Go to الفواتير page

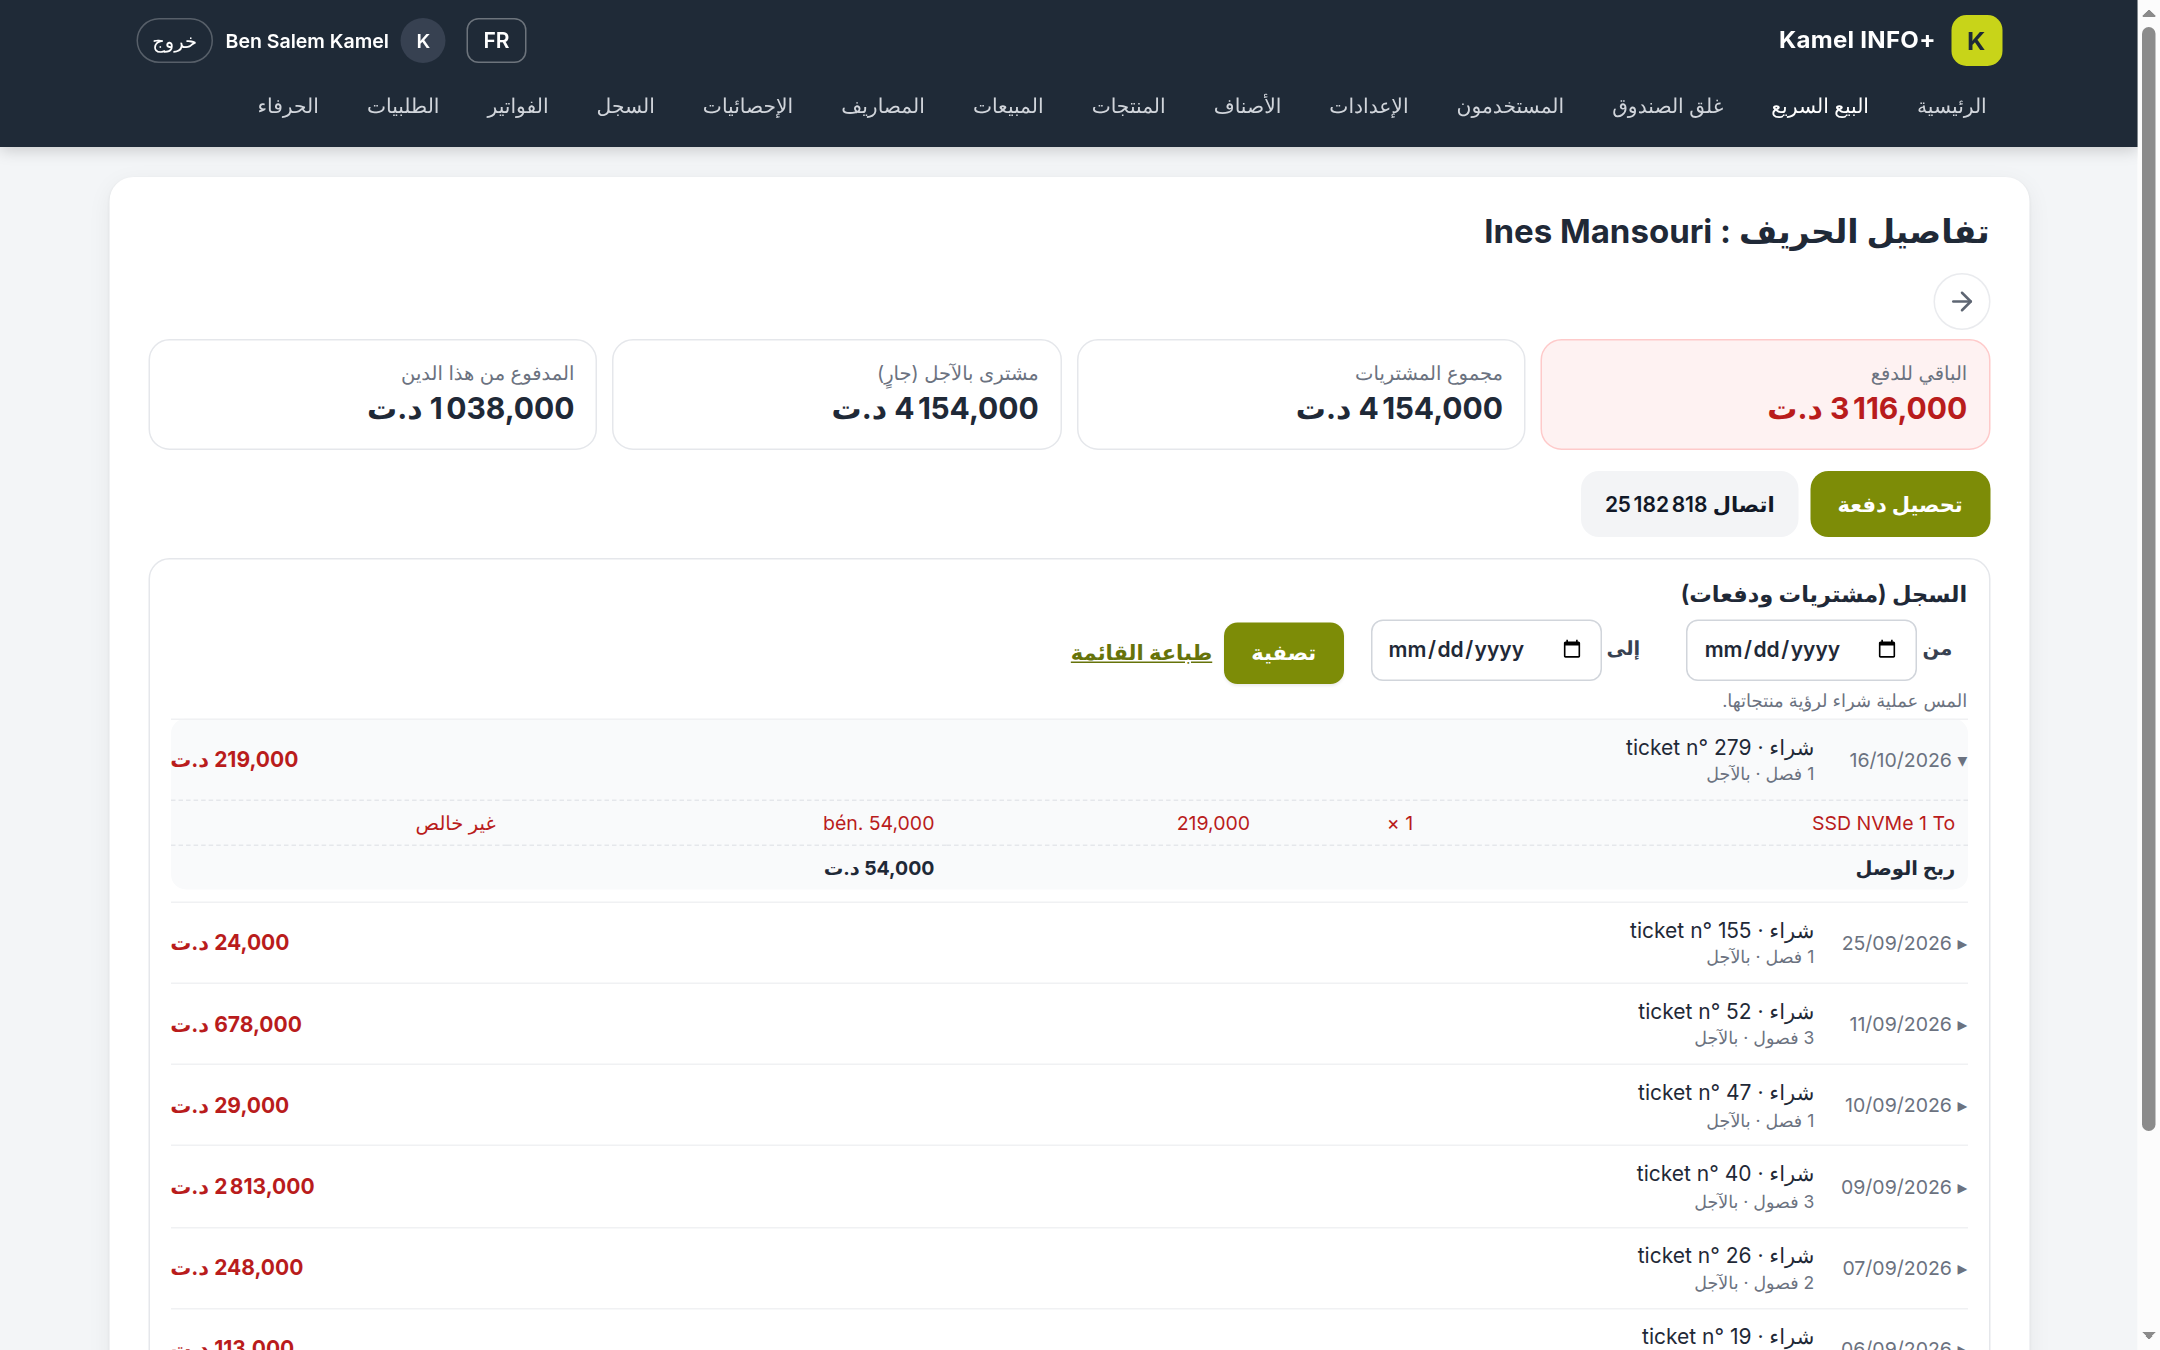517,106
